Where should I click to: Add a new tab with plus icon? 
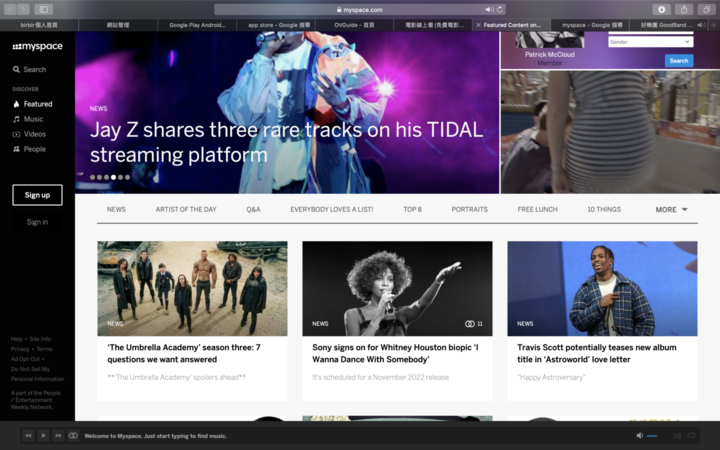pos(714,25)
